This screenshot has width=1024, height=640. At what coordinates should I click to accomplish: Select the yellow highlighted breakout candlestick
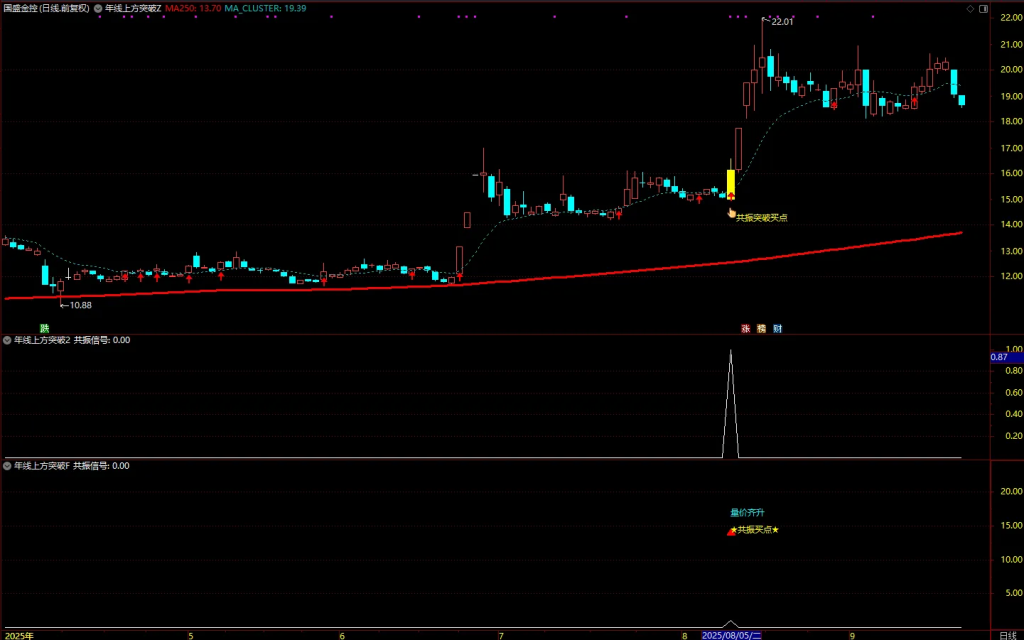pyautogui.click(x=731, y=184)
